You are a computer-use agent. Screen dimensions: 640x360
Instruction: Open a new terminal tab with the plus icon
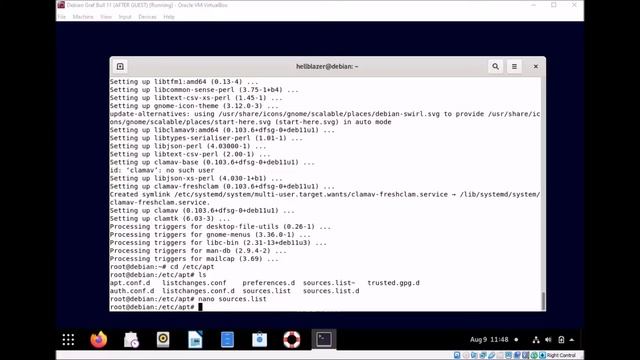[120, 67]
